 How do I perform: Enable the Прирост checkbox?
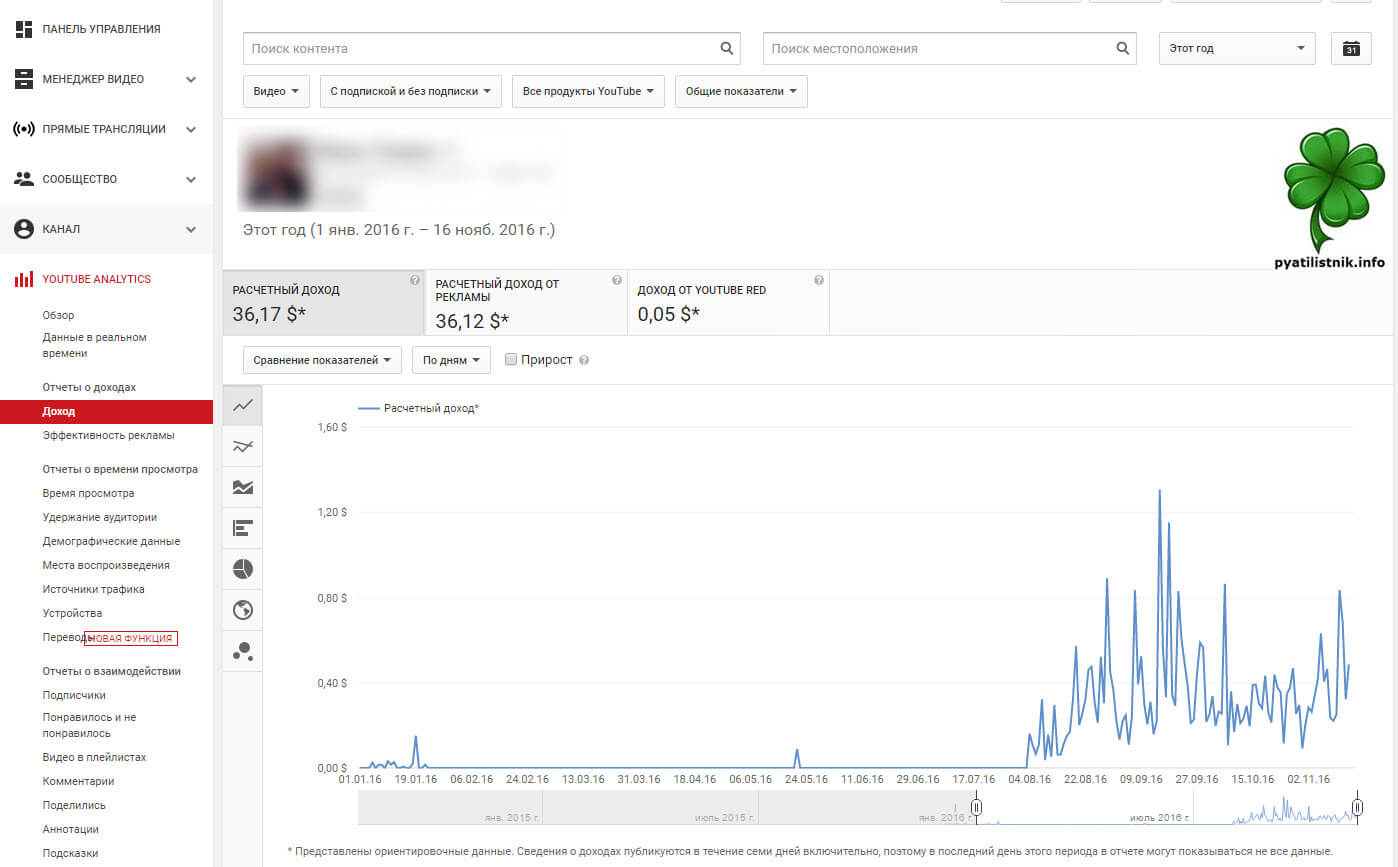511,359
